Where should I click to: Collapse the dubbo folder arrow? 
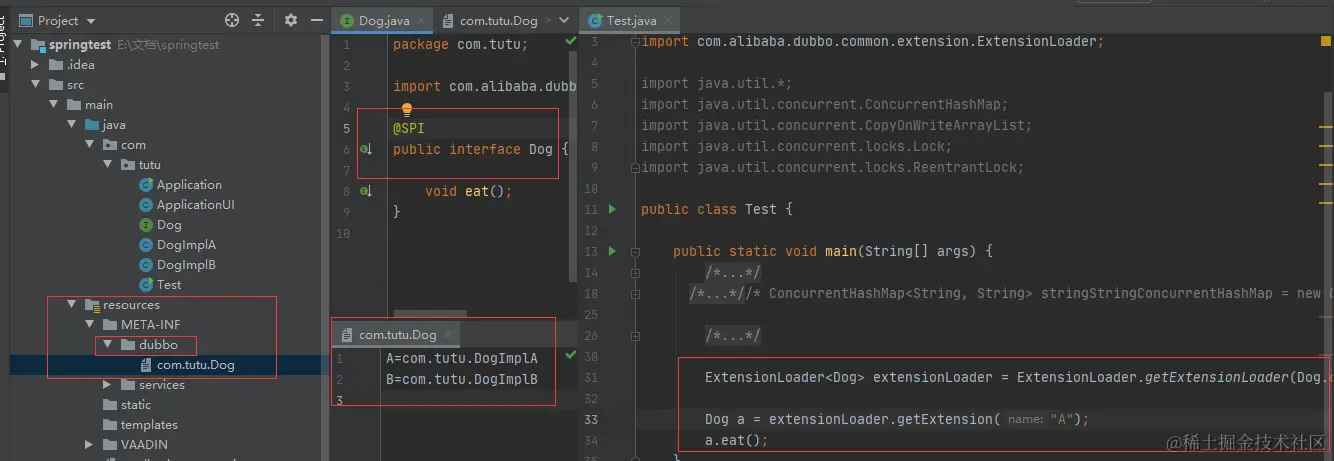pos(109,345)
